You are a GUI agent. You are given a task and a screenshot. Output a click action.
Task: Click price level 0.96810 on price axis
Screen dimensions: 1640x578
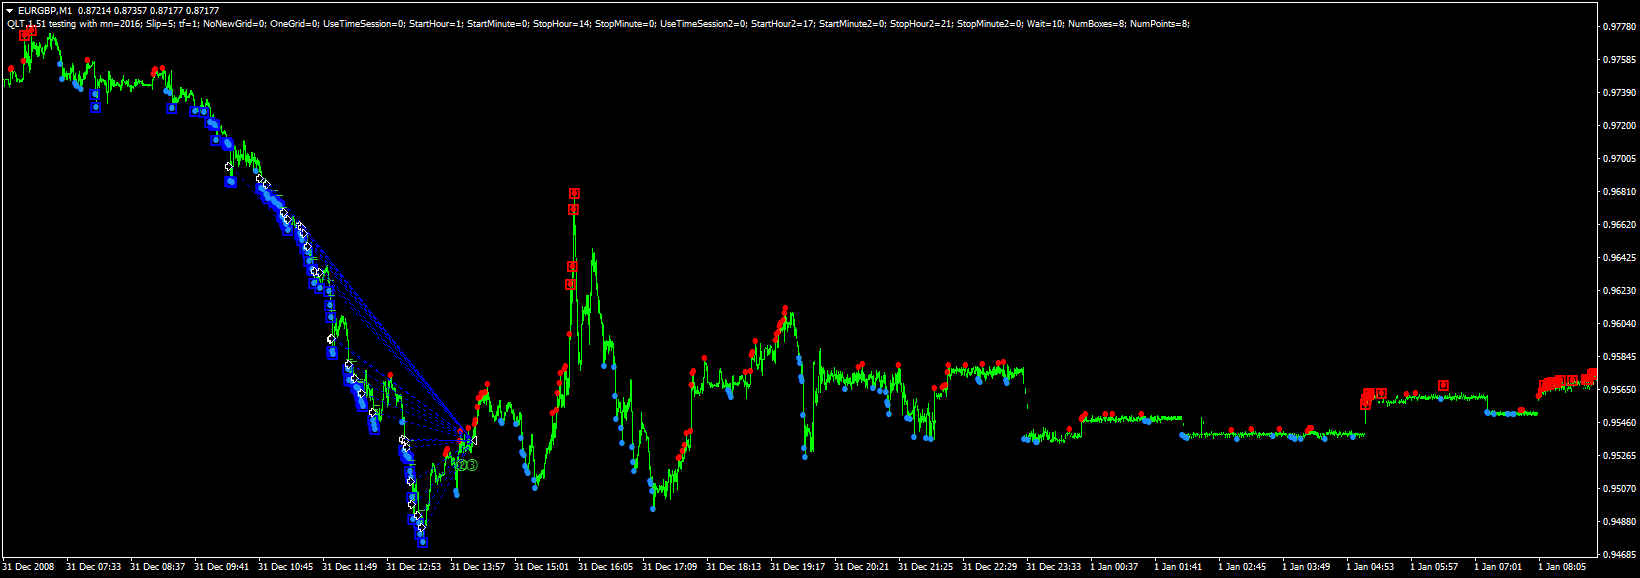click(1619, 192)
